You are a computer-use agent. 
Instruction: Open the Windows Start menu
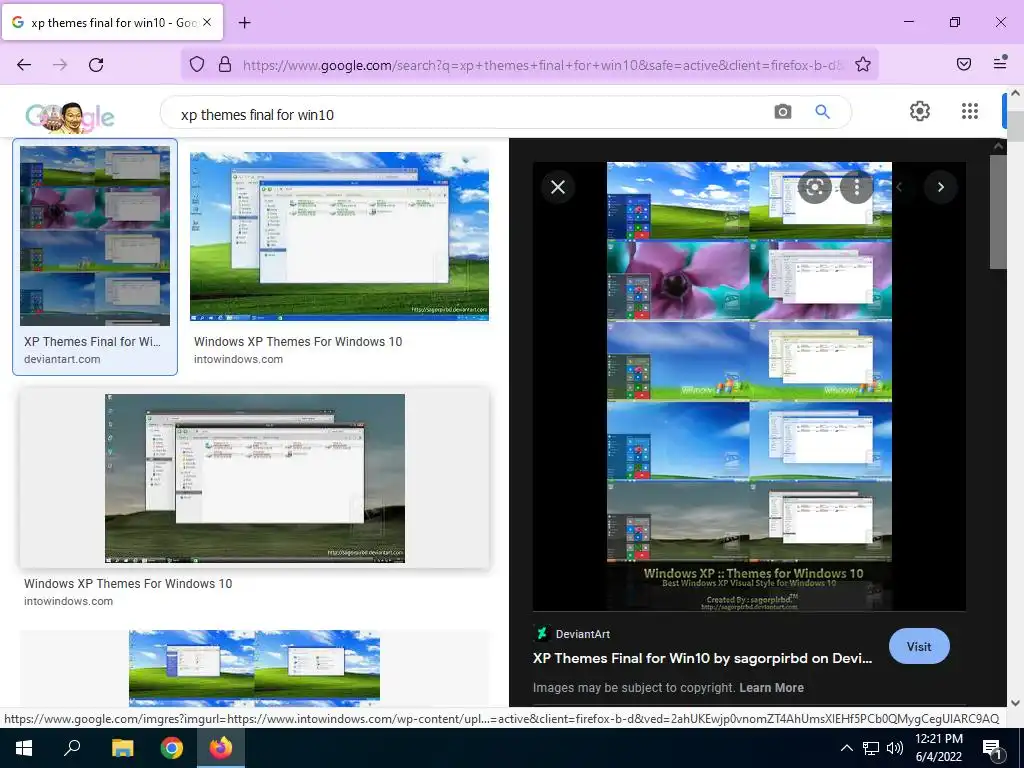(x=24, y=748)
